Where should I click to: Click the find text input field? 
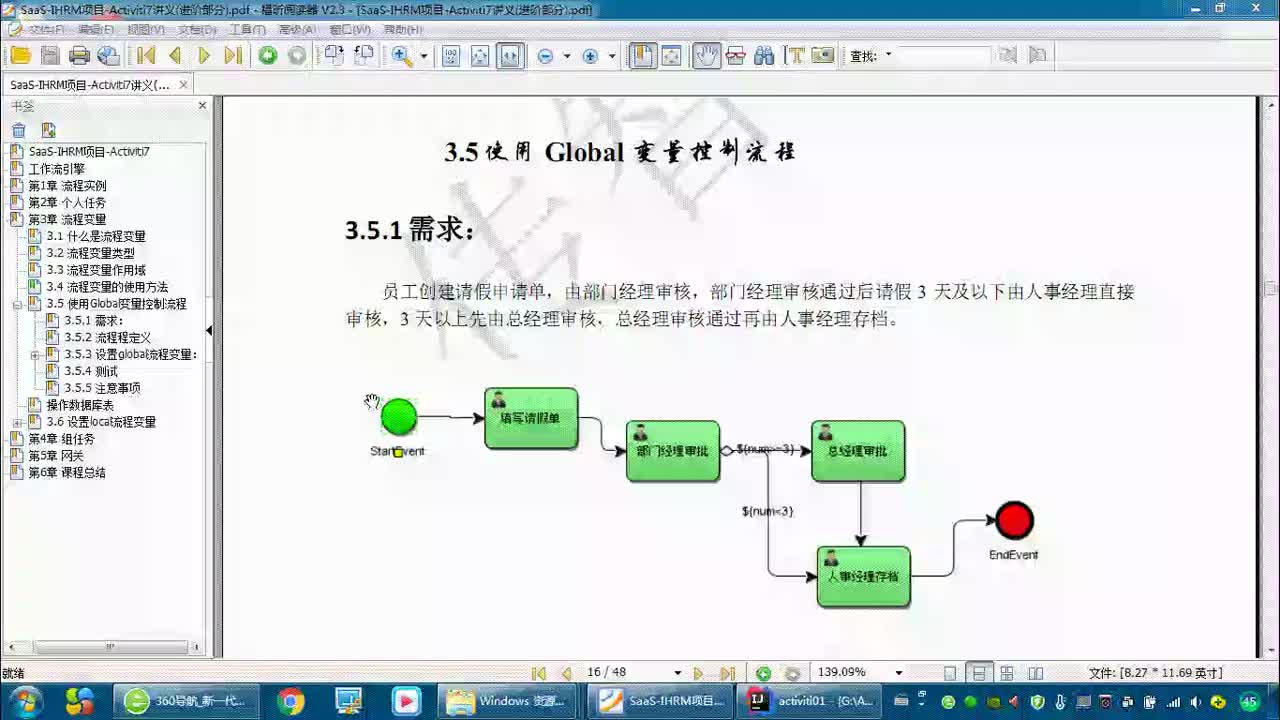[x=943, y=56]
